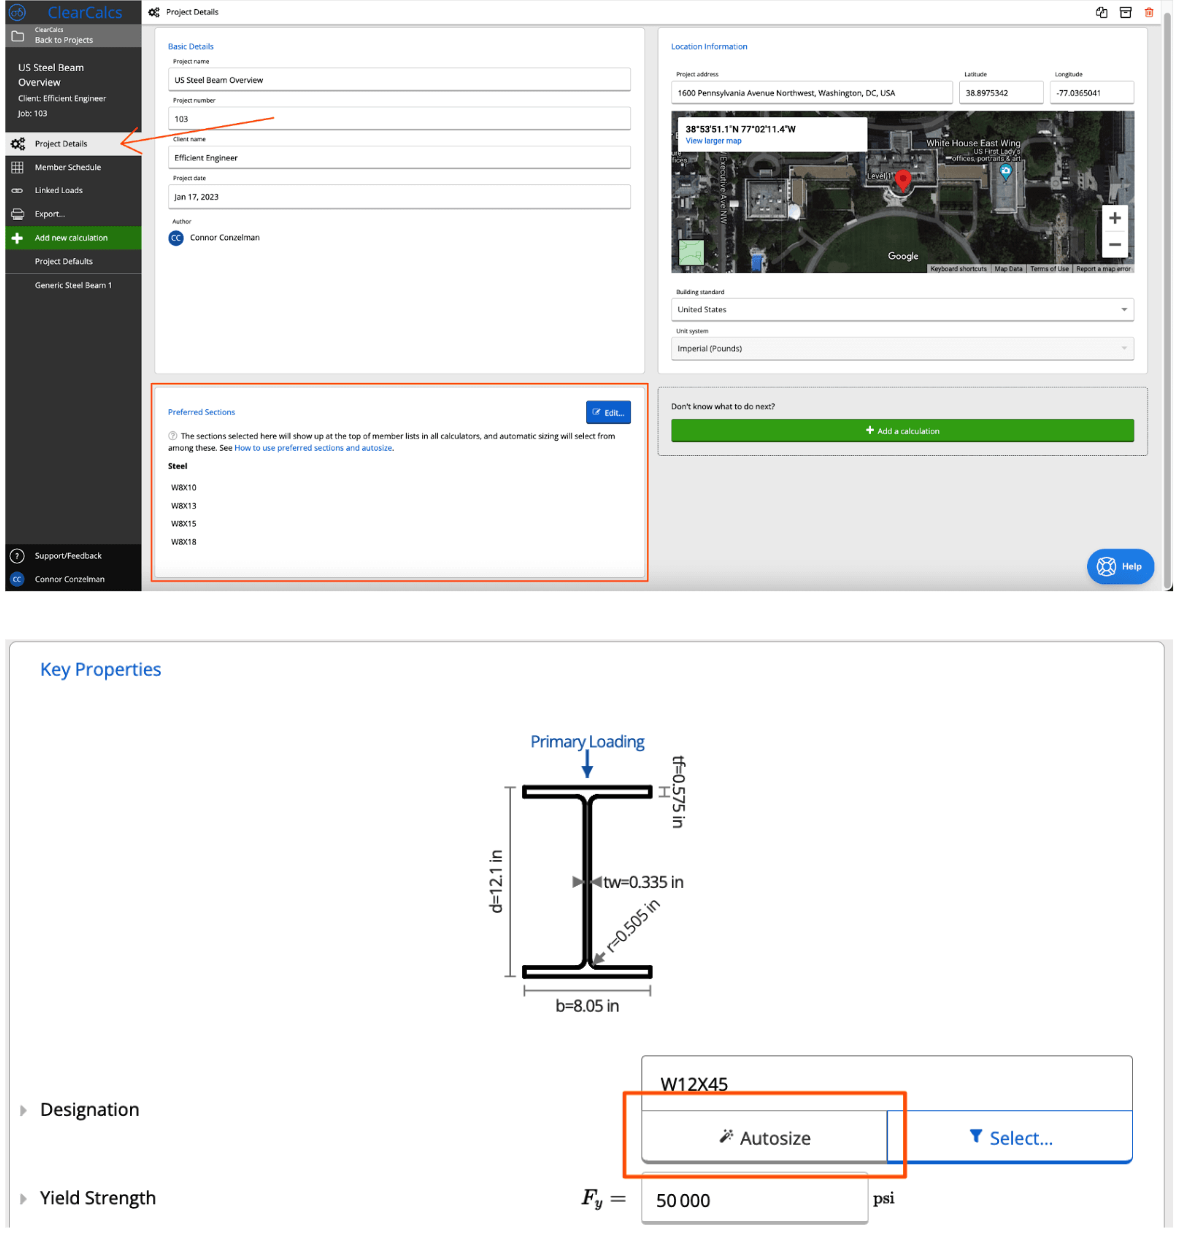Click the Project Details gears icon in sidebar

tap(18, 144)
